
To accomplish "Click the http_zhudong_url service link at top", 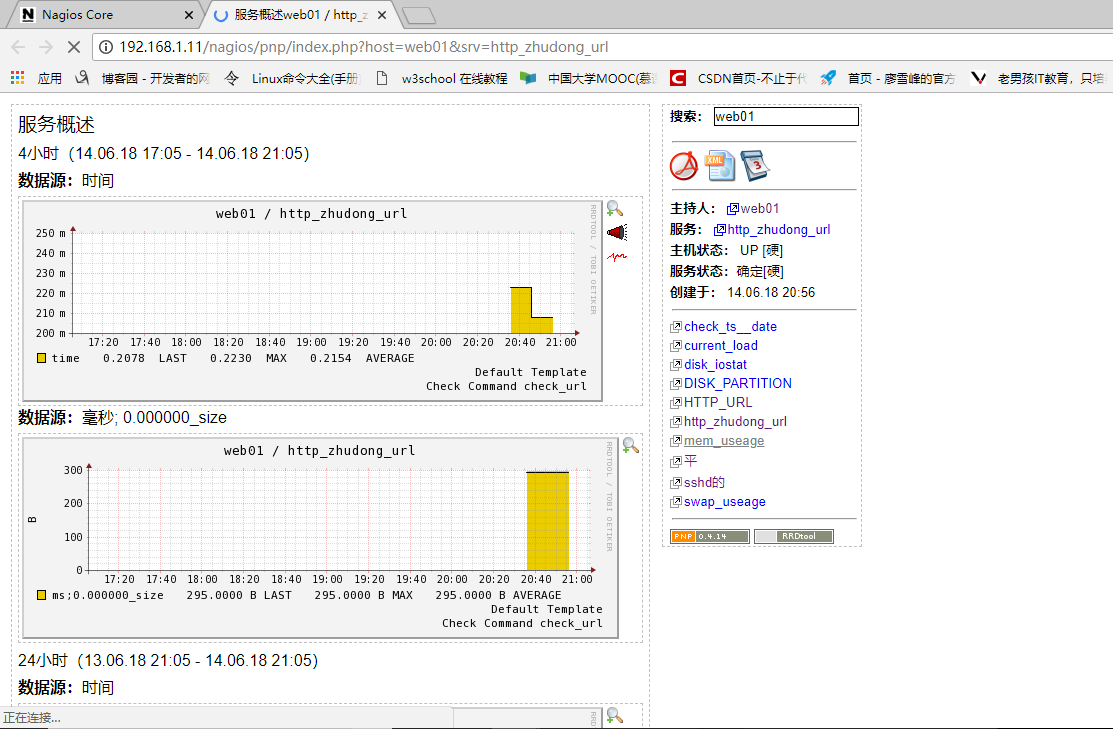I will (779, 230).
